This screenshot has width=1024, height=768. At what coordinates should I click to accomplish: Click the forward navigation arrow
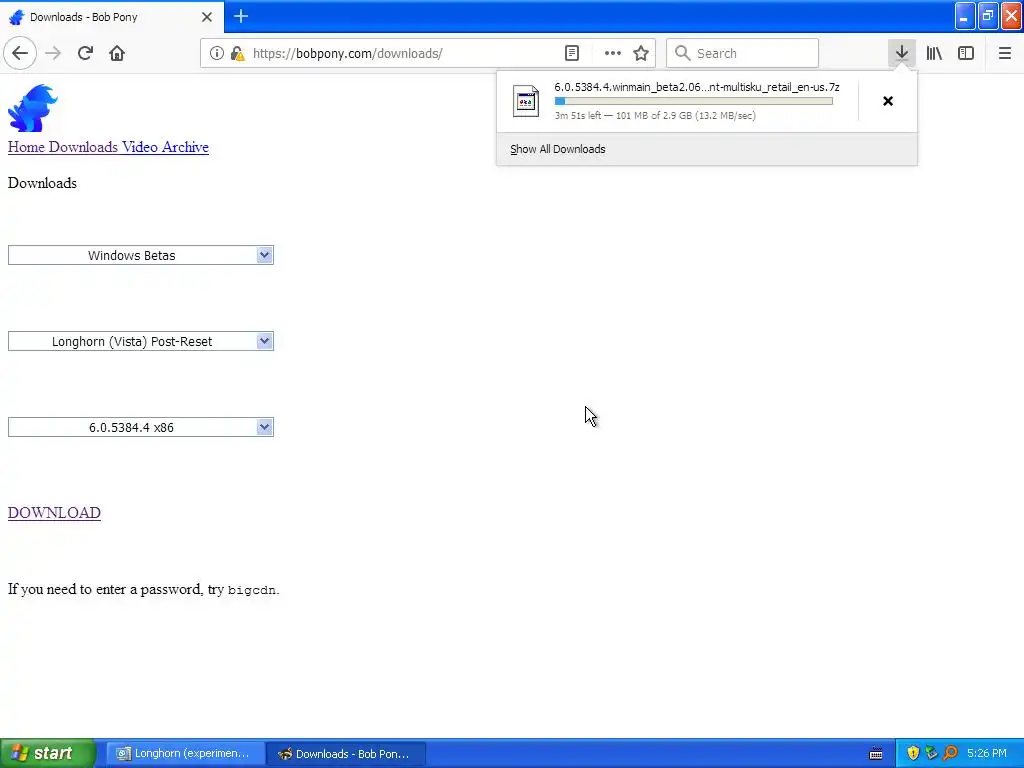(x=53, y=53)
